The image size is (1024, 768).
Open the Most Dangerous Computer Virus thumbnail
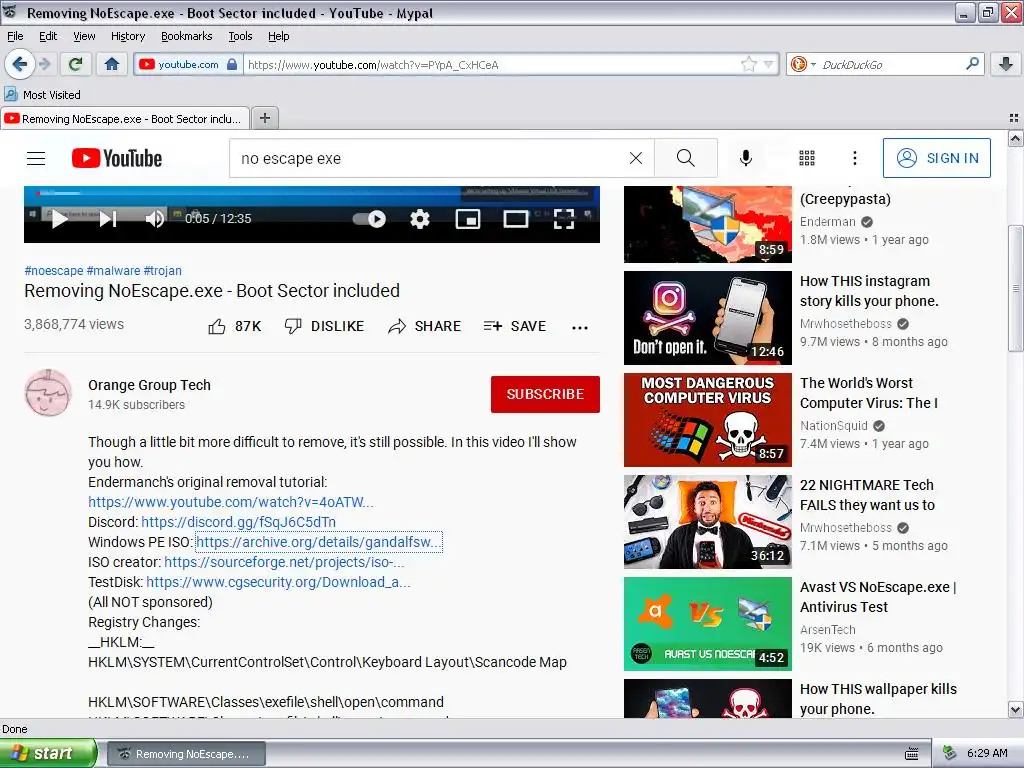pyautogui.click(x=708, y=419)
